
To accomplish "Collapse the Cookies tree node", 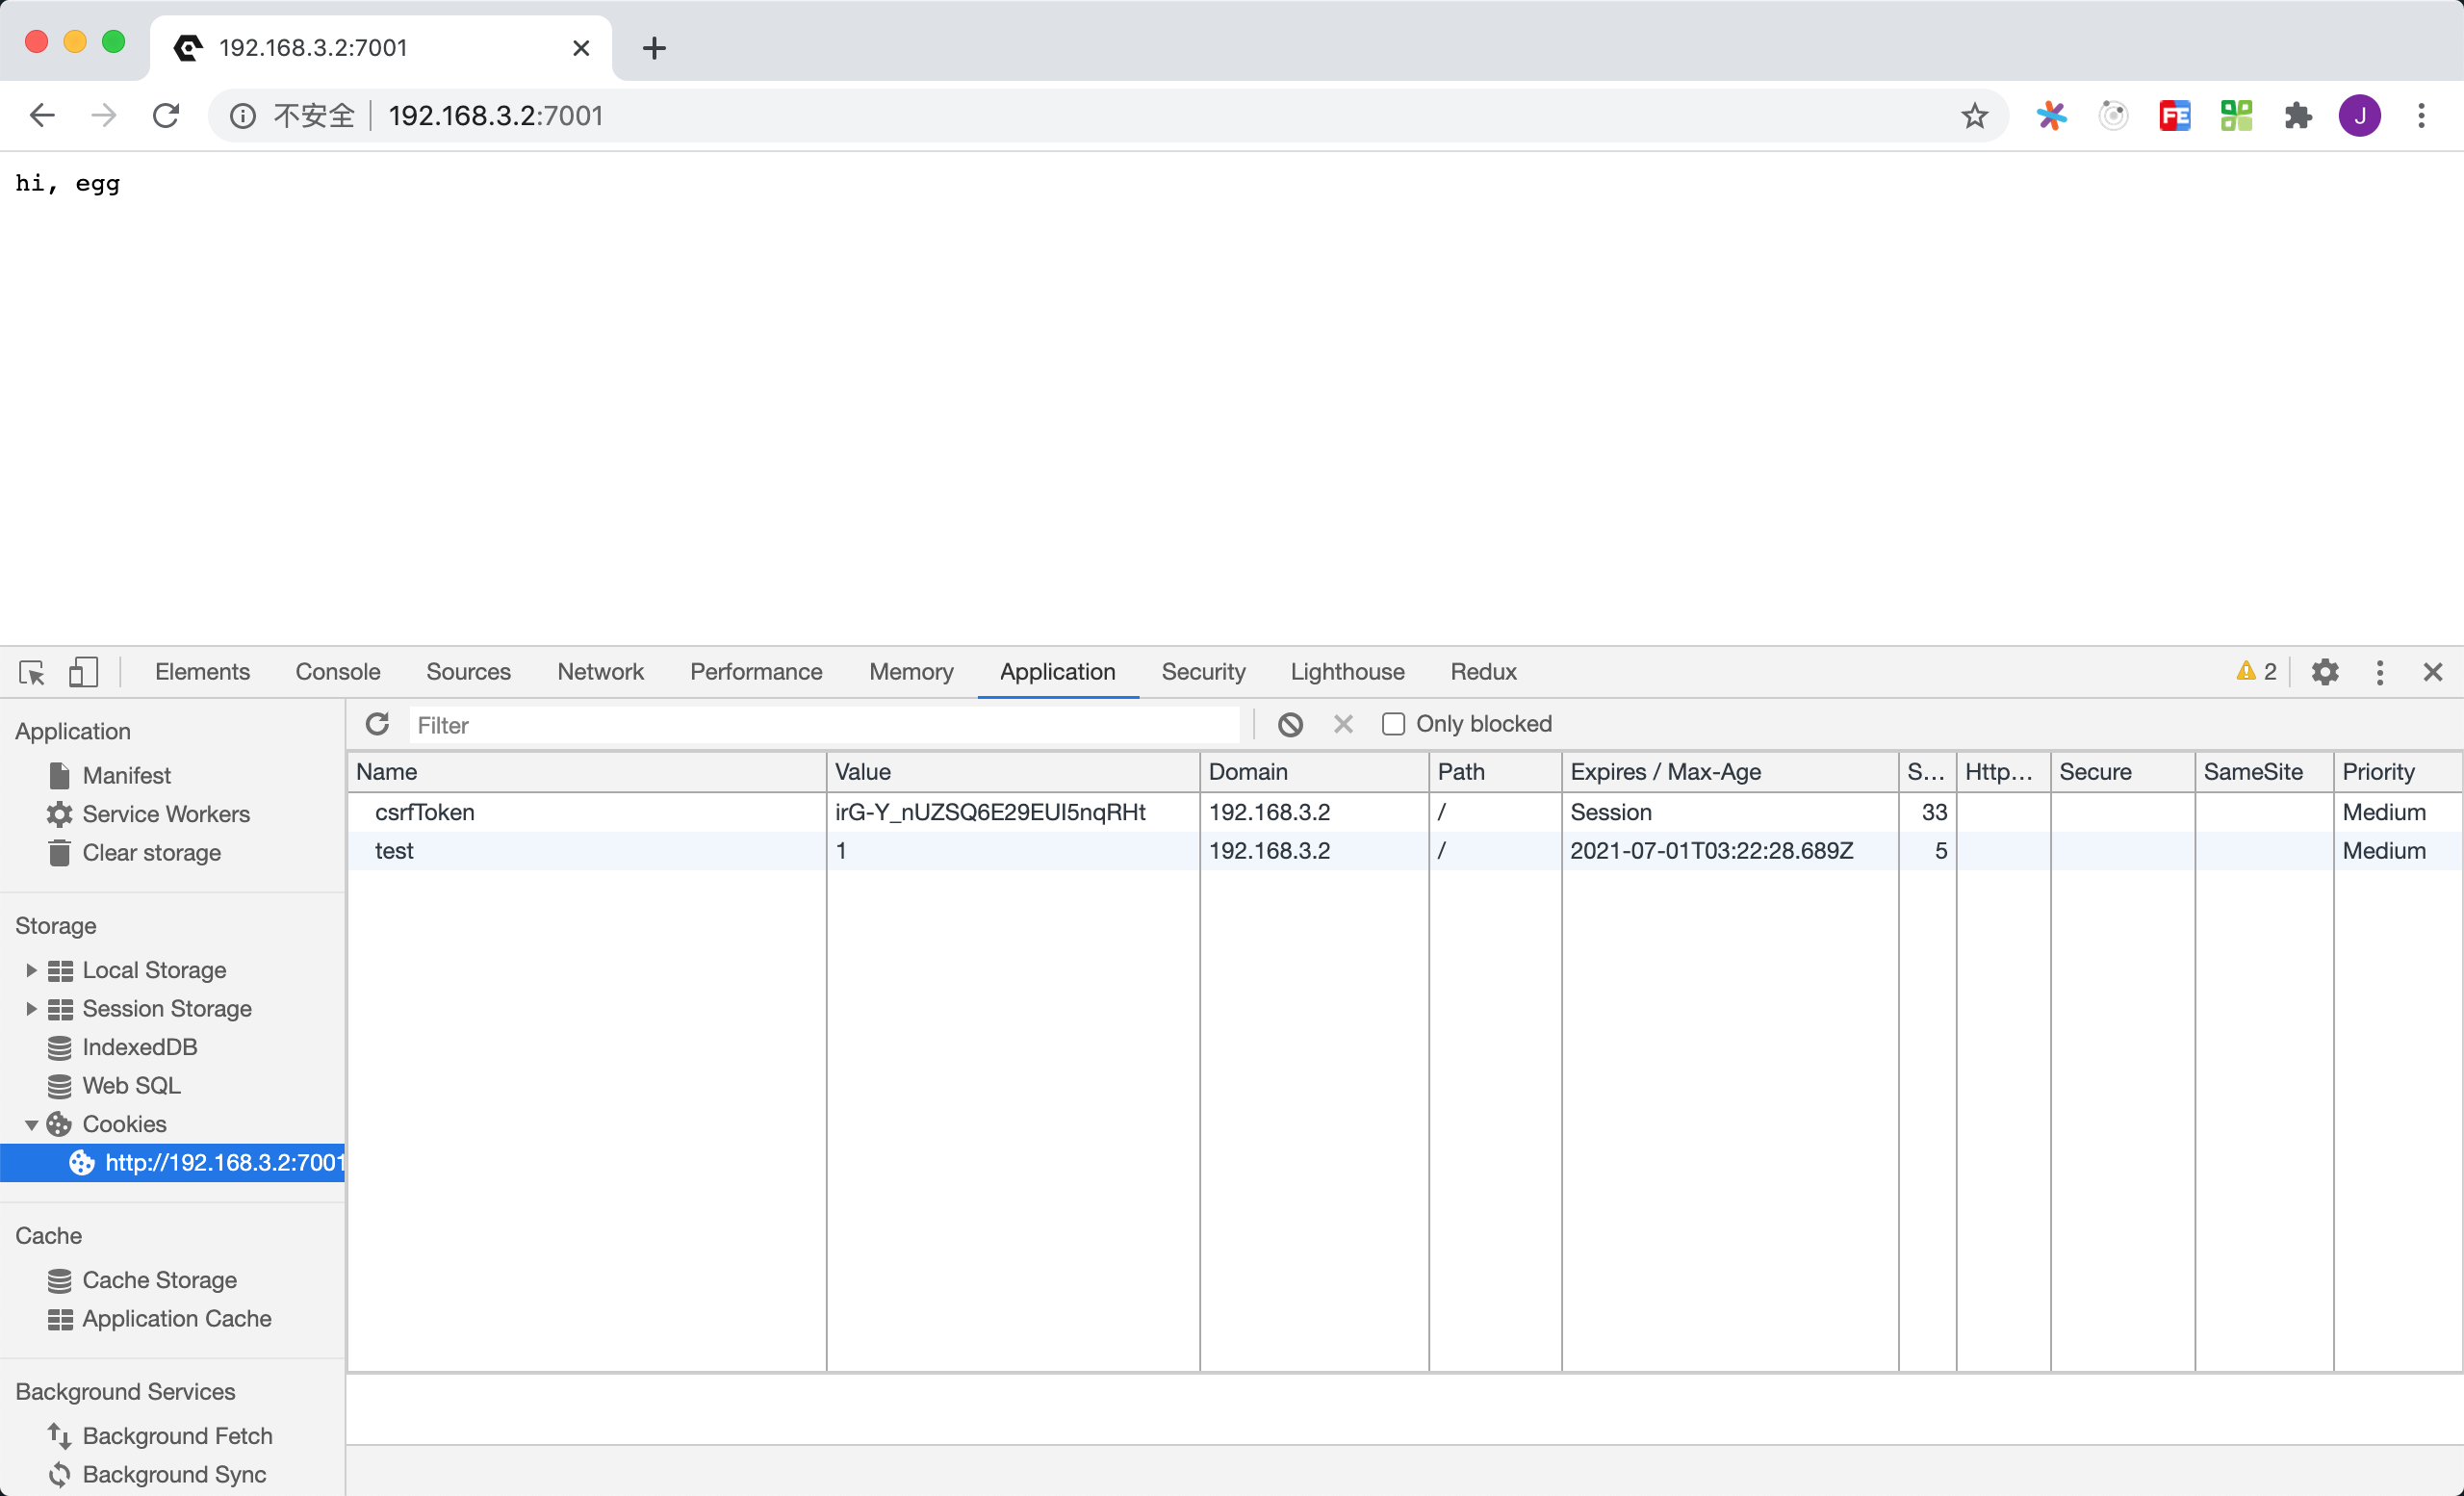I will [x=31, y=1125].
